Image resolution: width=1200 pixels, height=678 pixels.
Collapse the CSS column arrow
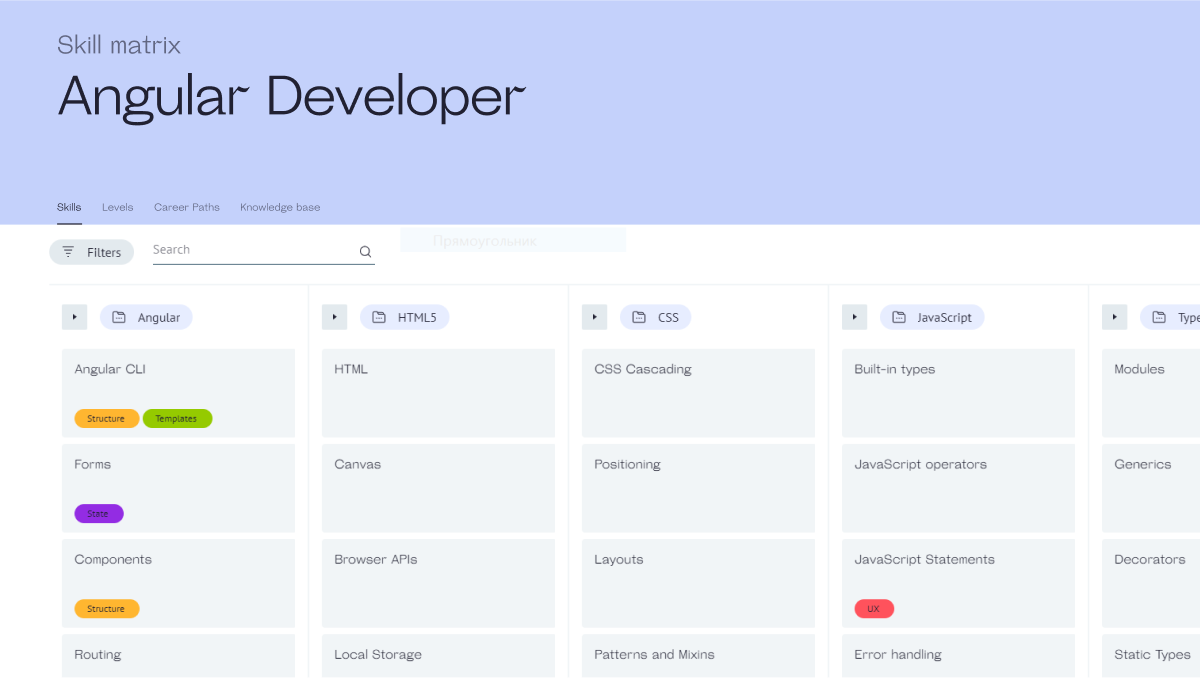594,317
